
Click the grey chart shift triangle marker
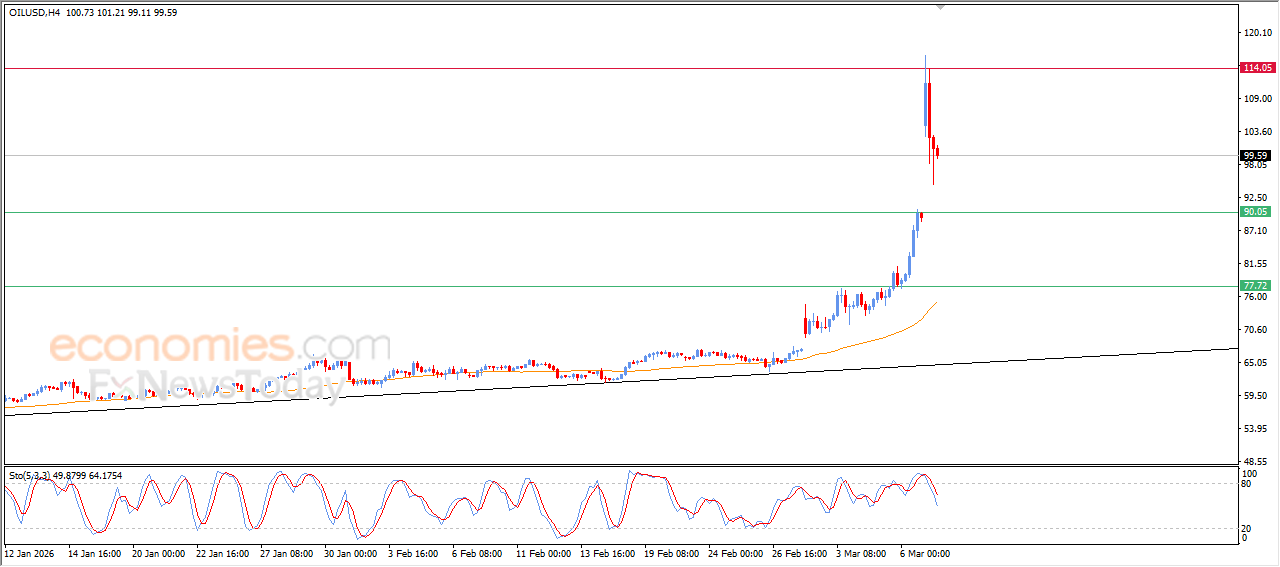point(939,7)
